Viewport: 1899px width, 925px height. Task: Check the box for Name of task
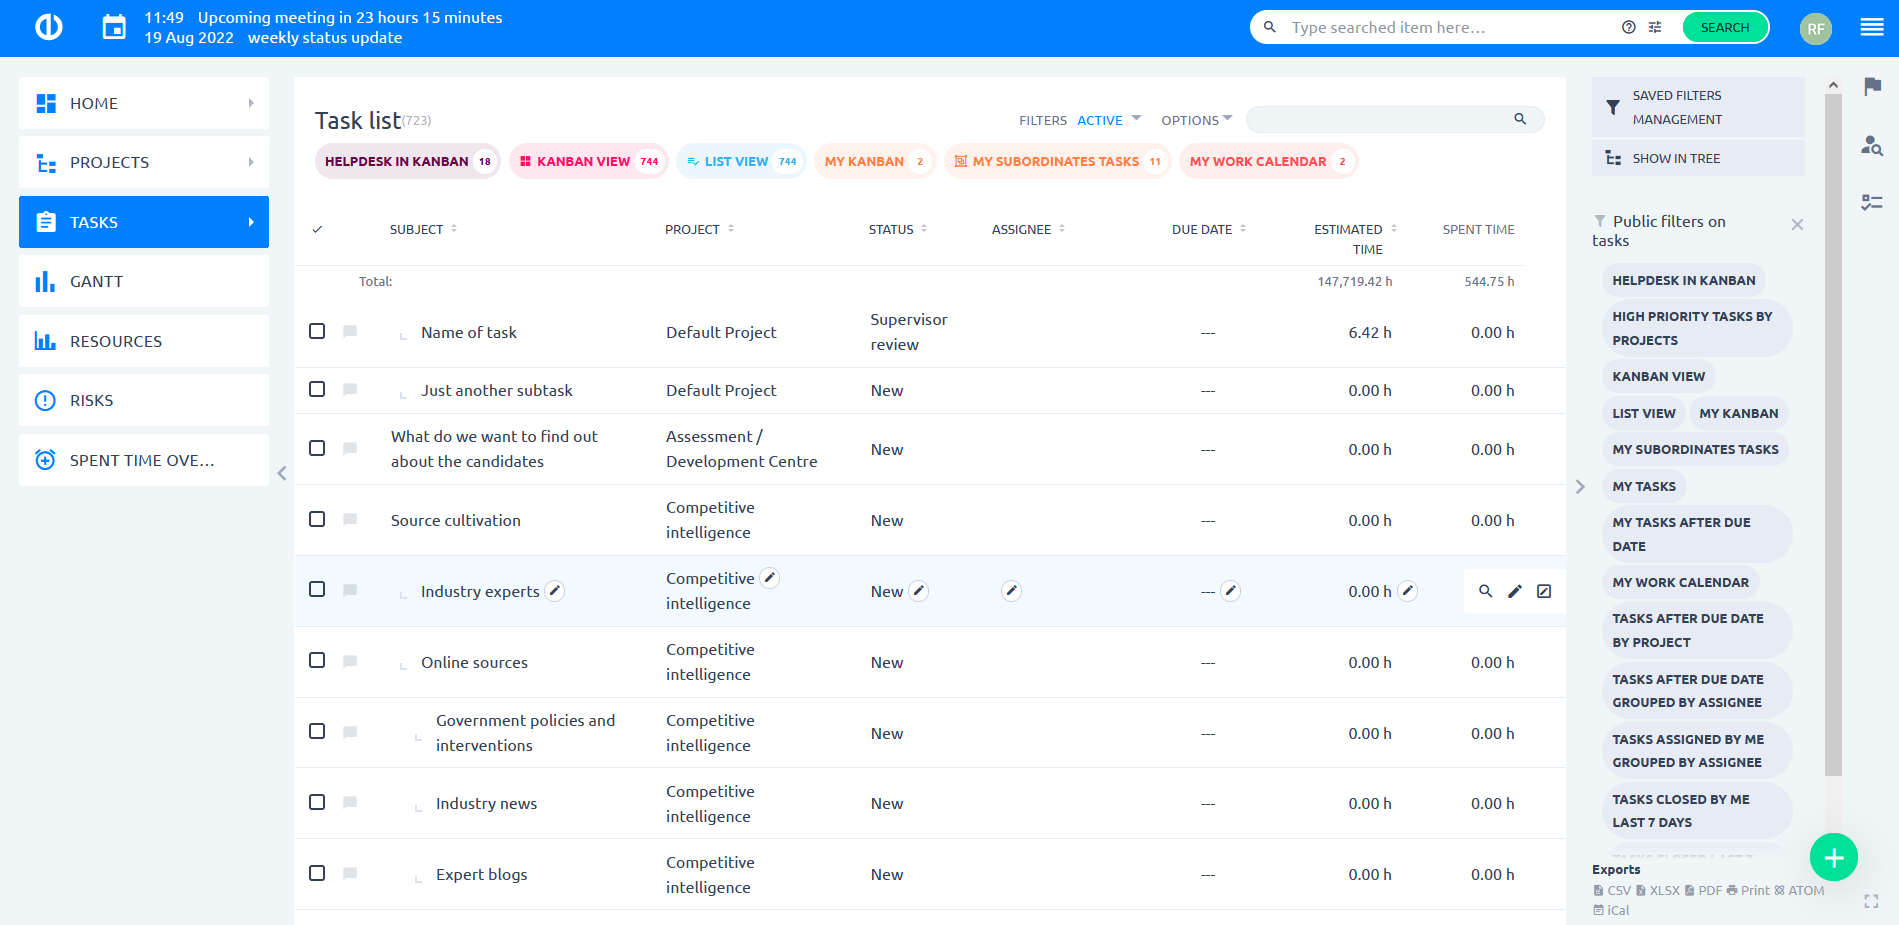[x=317, y=331]
